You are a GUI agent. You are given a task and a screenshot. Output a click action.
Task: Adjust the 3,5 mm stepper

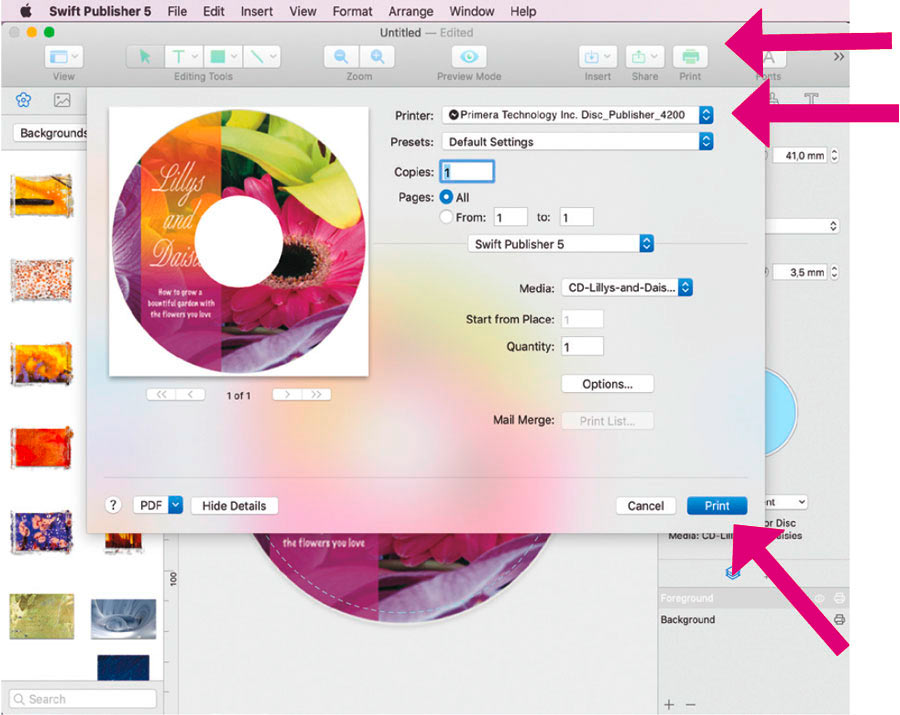(834, 272)
